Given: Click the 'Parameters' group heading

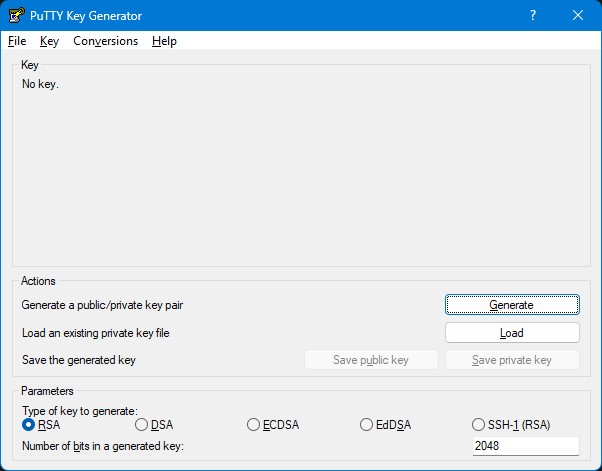Looking at the screenshot, I should point(47,391).
